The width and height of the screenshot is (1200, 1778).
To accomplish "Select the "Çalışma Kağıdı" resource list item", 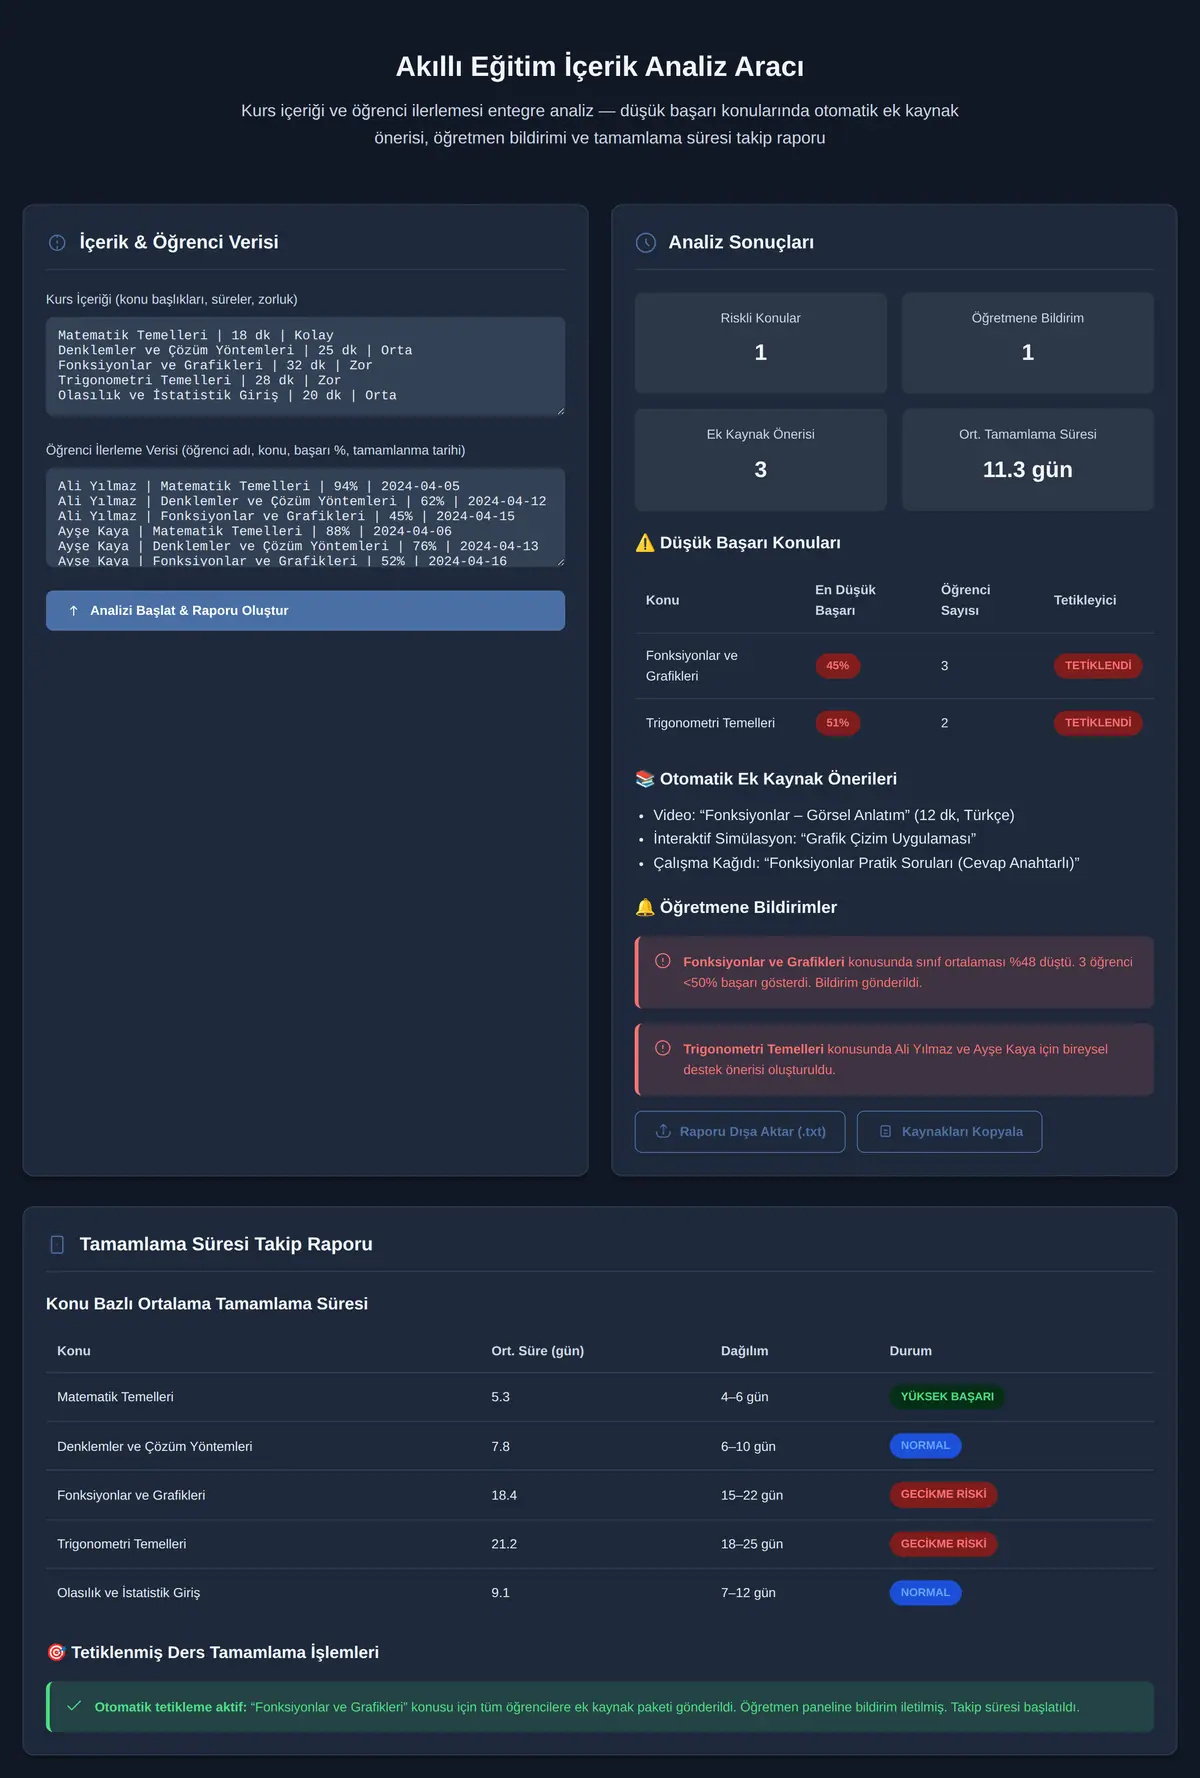I will coord(866,863).
